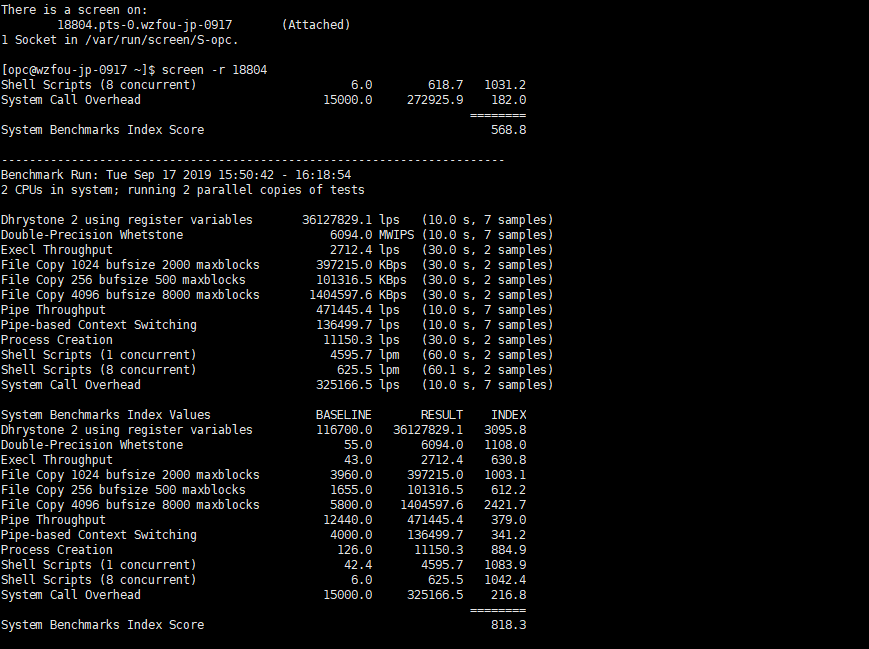Click the 625.5 lpm shell scripts value

click(x=368, y=369)
